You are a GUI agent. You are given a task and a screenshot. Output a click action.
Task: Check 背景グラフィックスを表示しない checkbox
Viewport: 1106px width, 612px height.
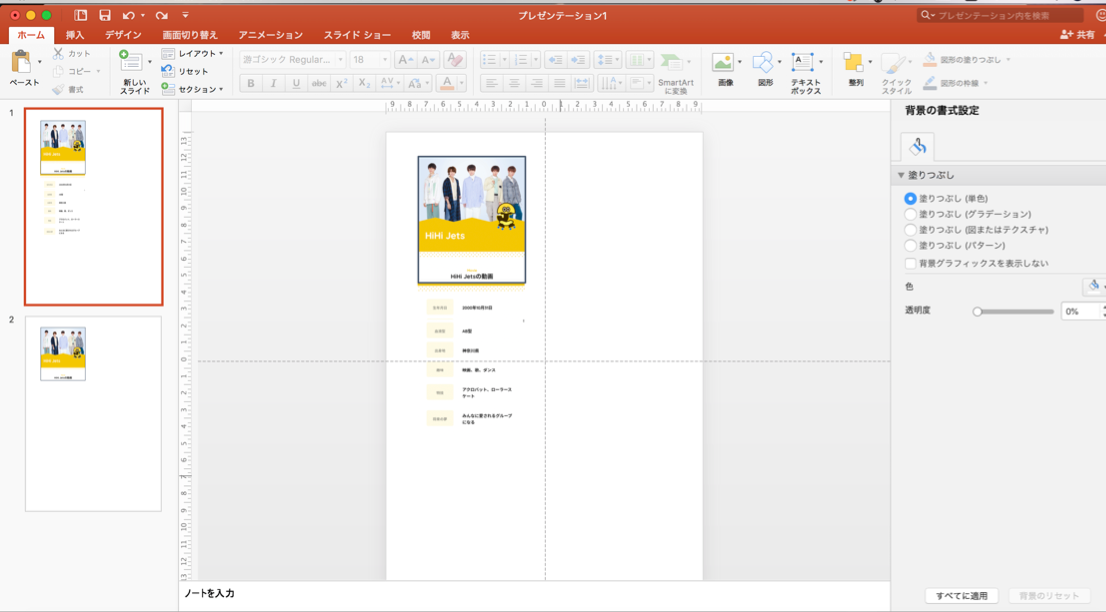point(911,263)
